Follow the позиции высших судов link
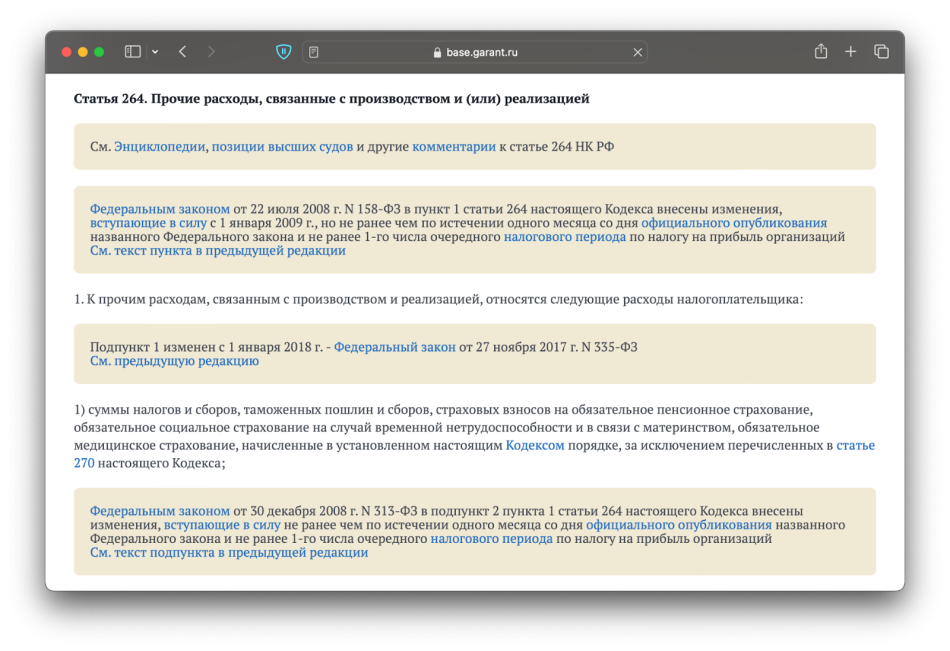Image resolution: width=950 pixels, height=651 pixels. point(282,147)
